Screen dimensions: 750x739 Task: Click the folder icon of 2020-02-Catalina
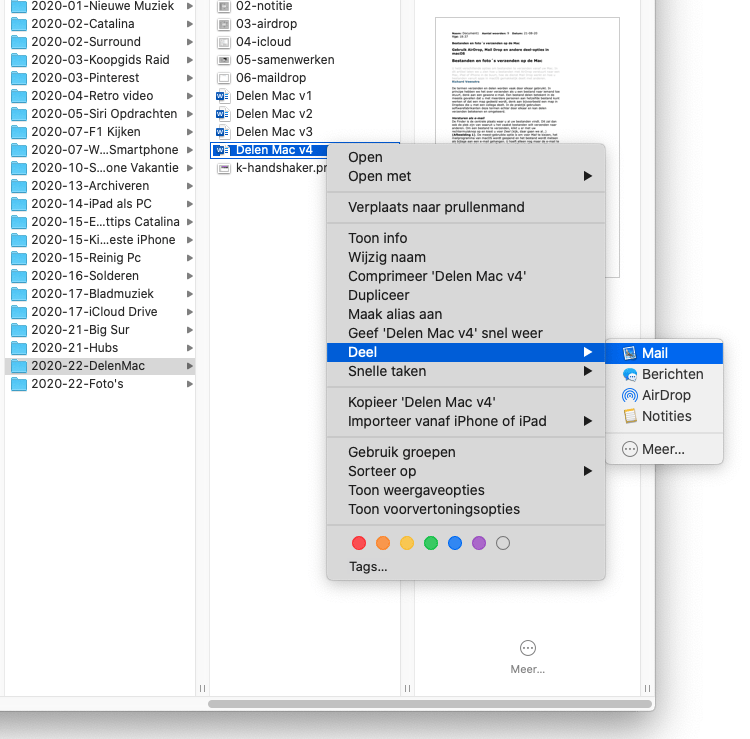coord(19,24)
